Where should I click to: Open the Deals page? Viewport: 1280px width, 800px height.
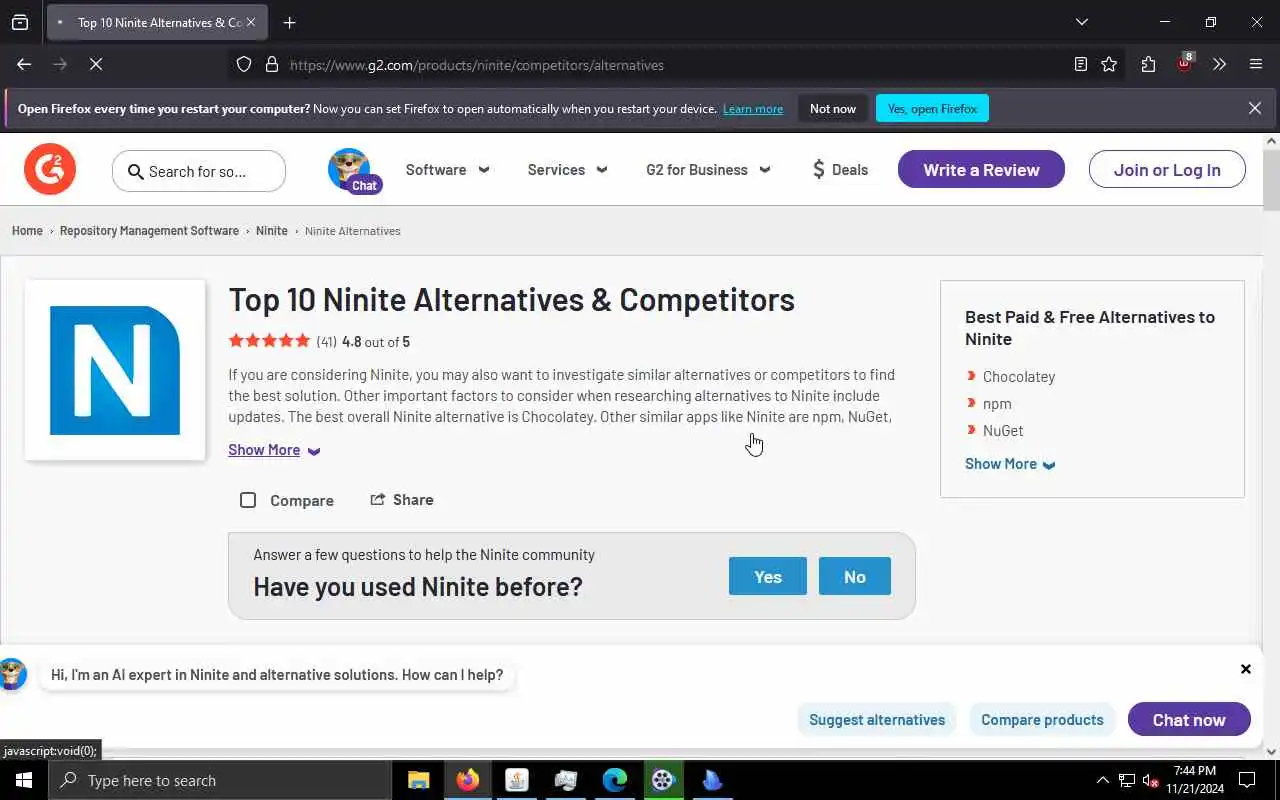[840, 170]
